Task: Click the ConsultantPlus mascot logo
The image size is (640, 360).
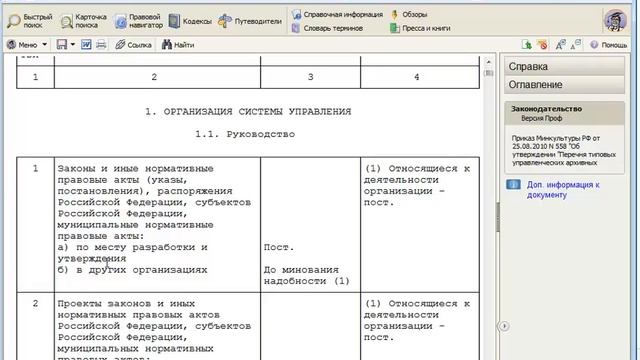Action: (x=615, y=20)
